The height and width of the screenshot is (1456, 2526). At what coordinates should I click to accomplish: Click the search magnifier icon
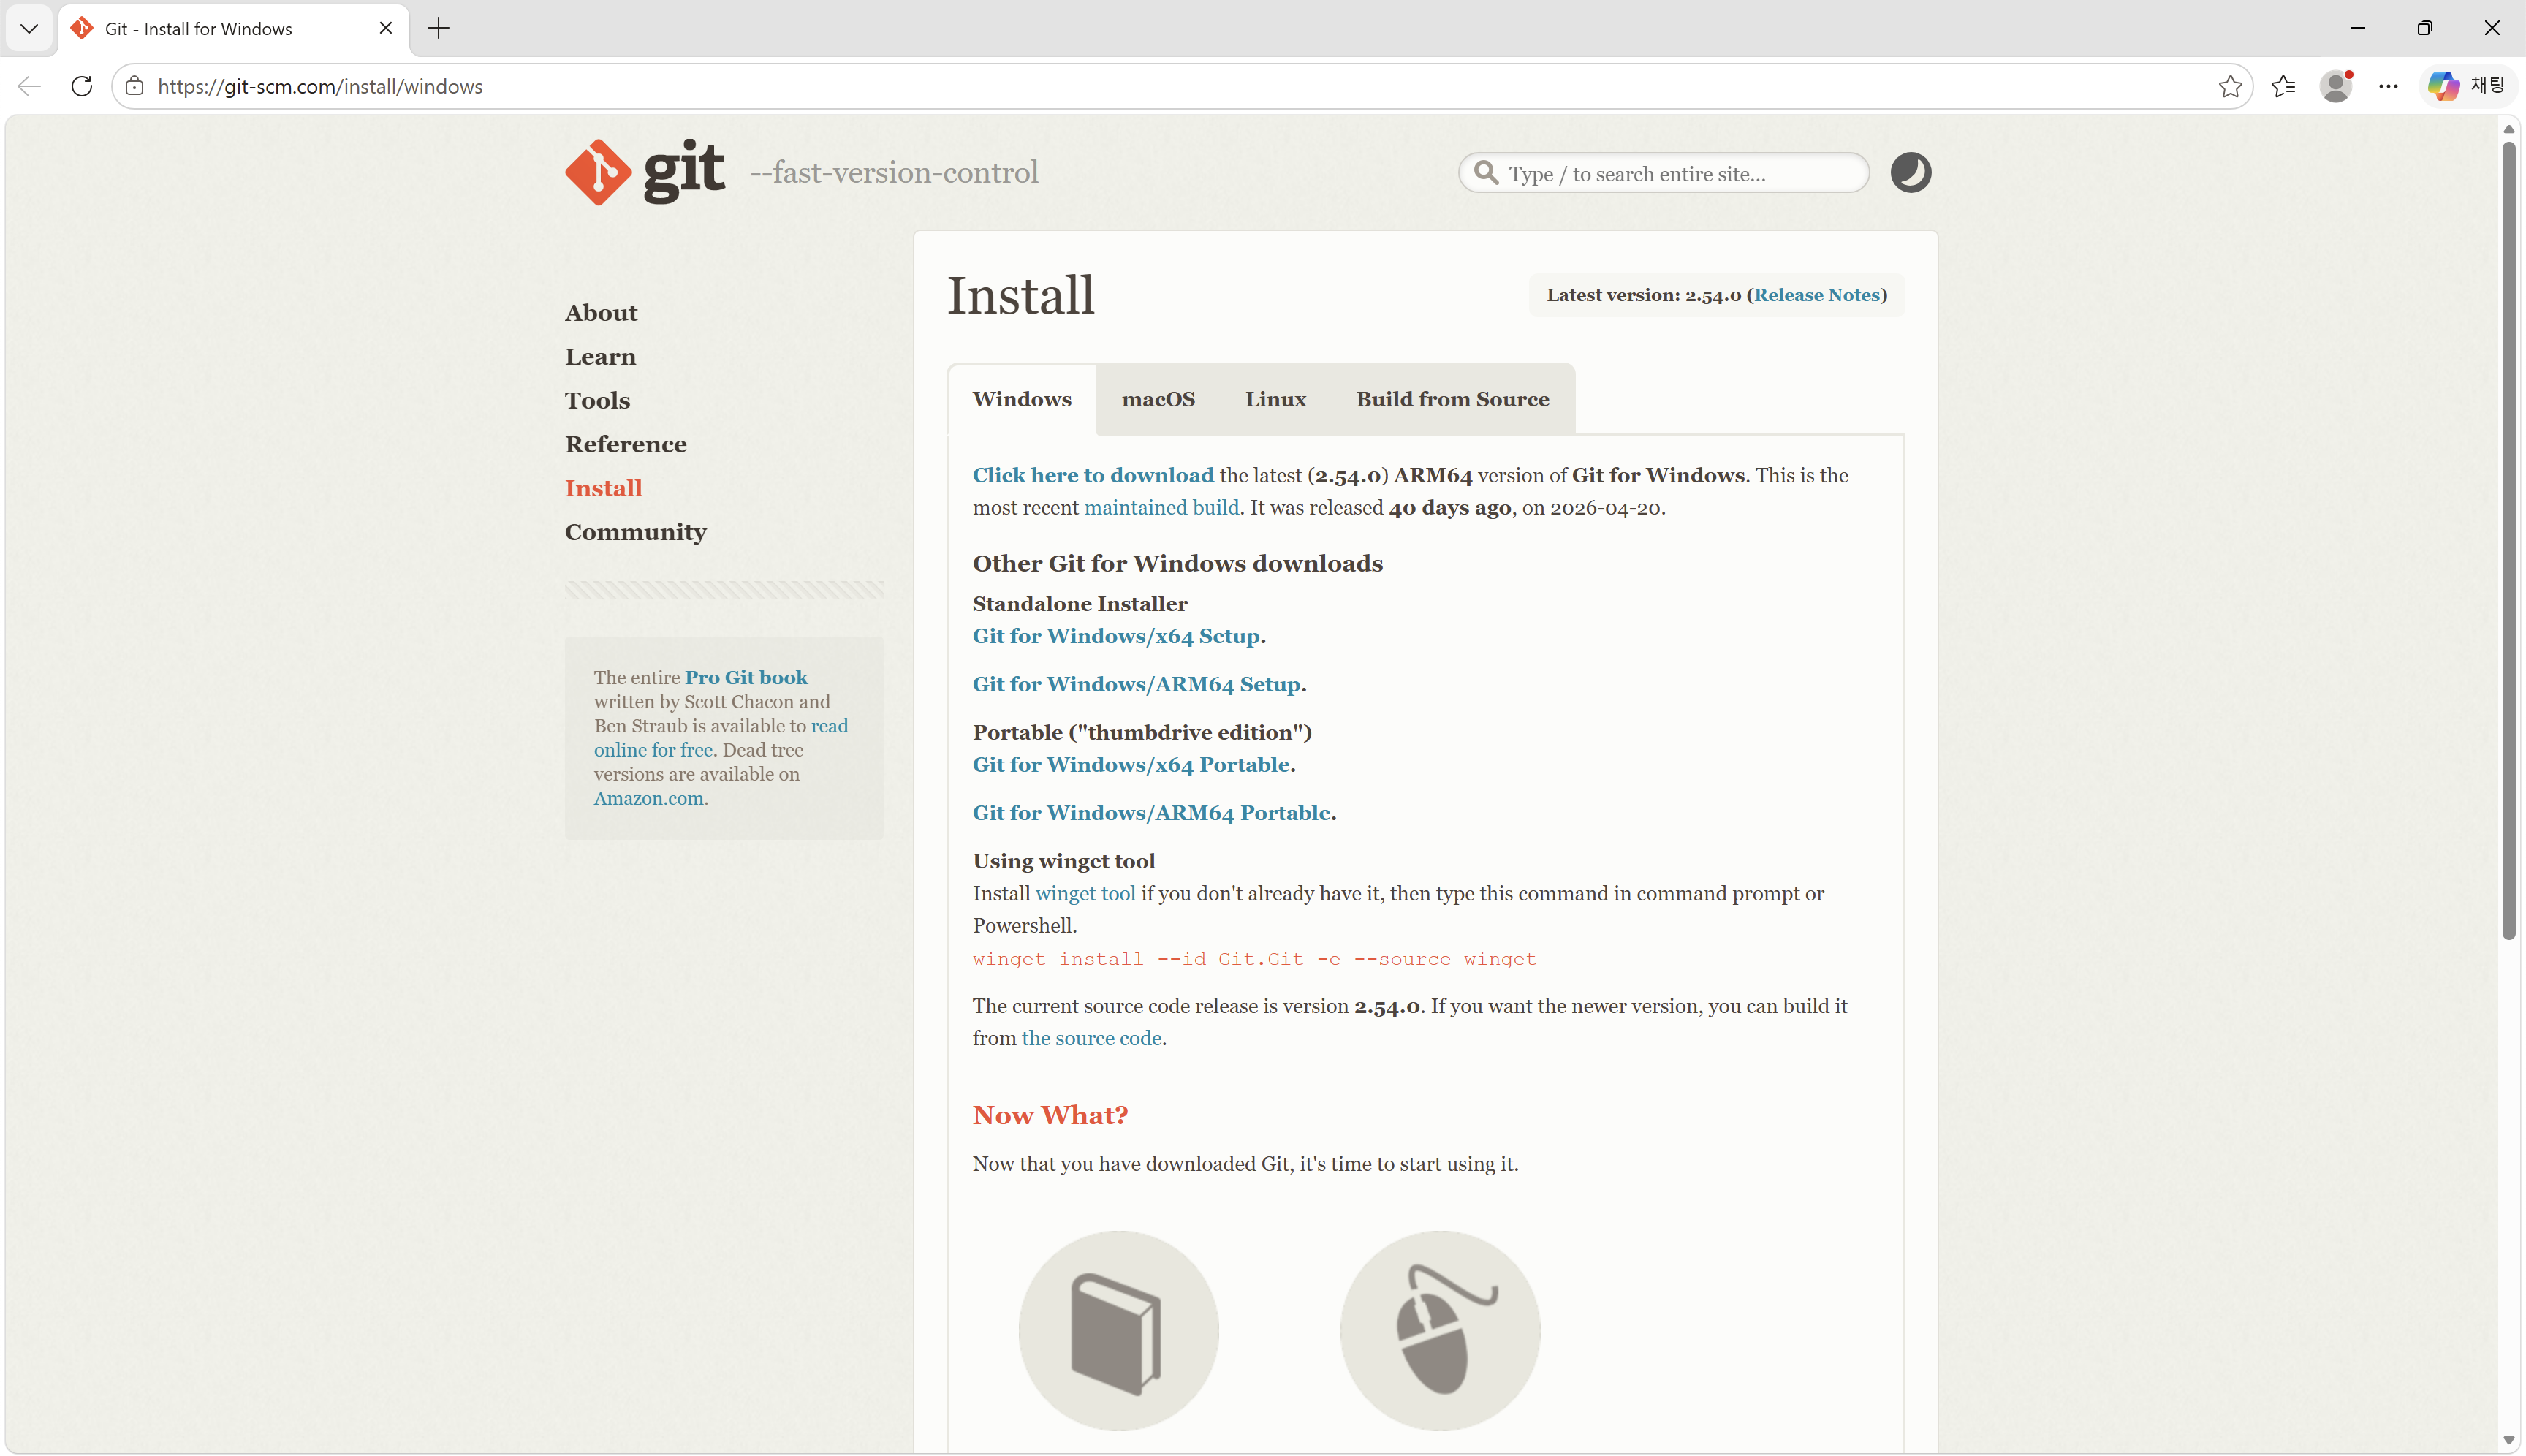click(1486, 173)
